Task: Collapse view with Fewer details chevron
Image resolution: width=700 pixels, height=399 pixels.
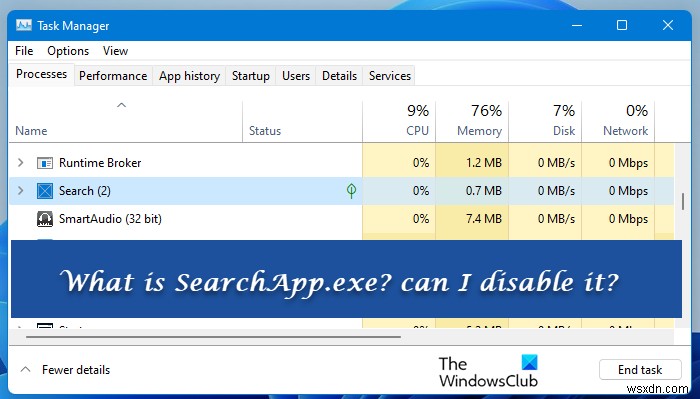Action: (x=26, y=370)
